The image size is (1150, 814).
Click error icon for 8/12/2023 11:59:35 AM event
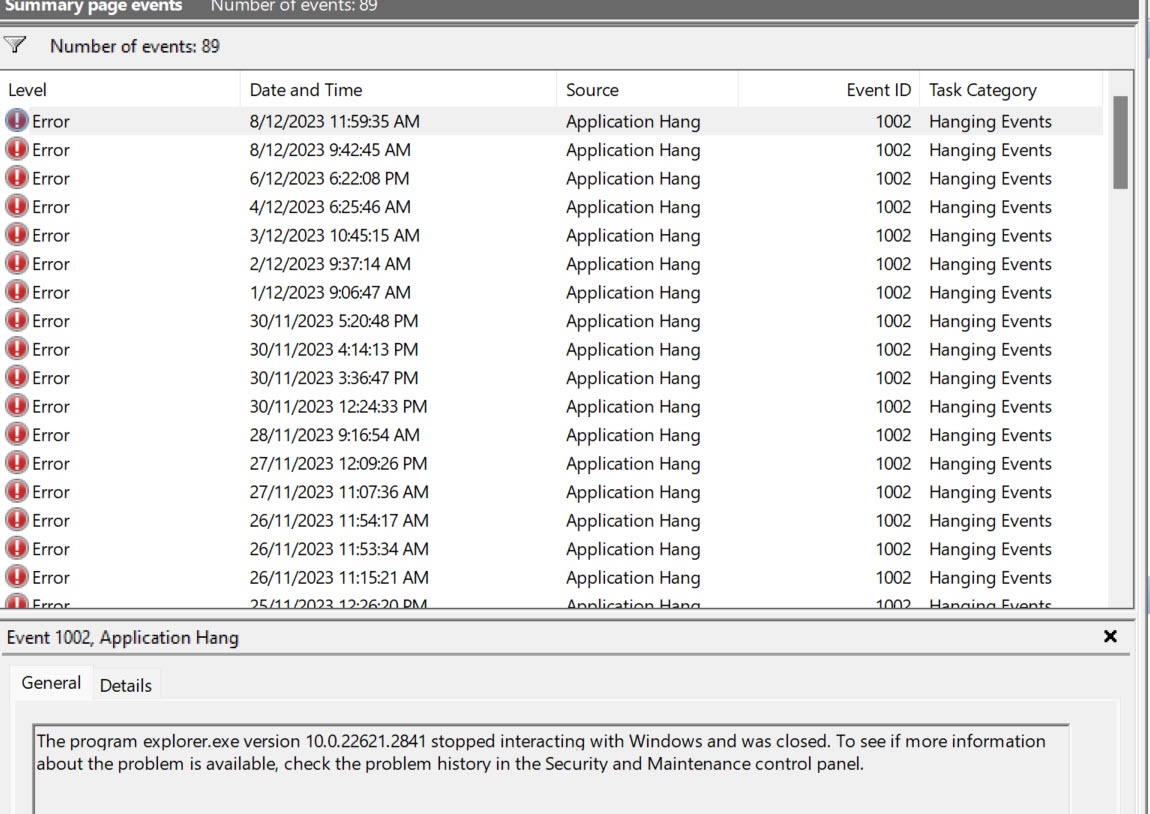tap(16, 120)
